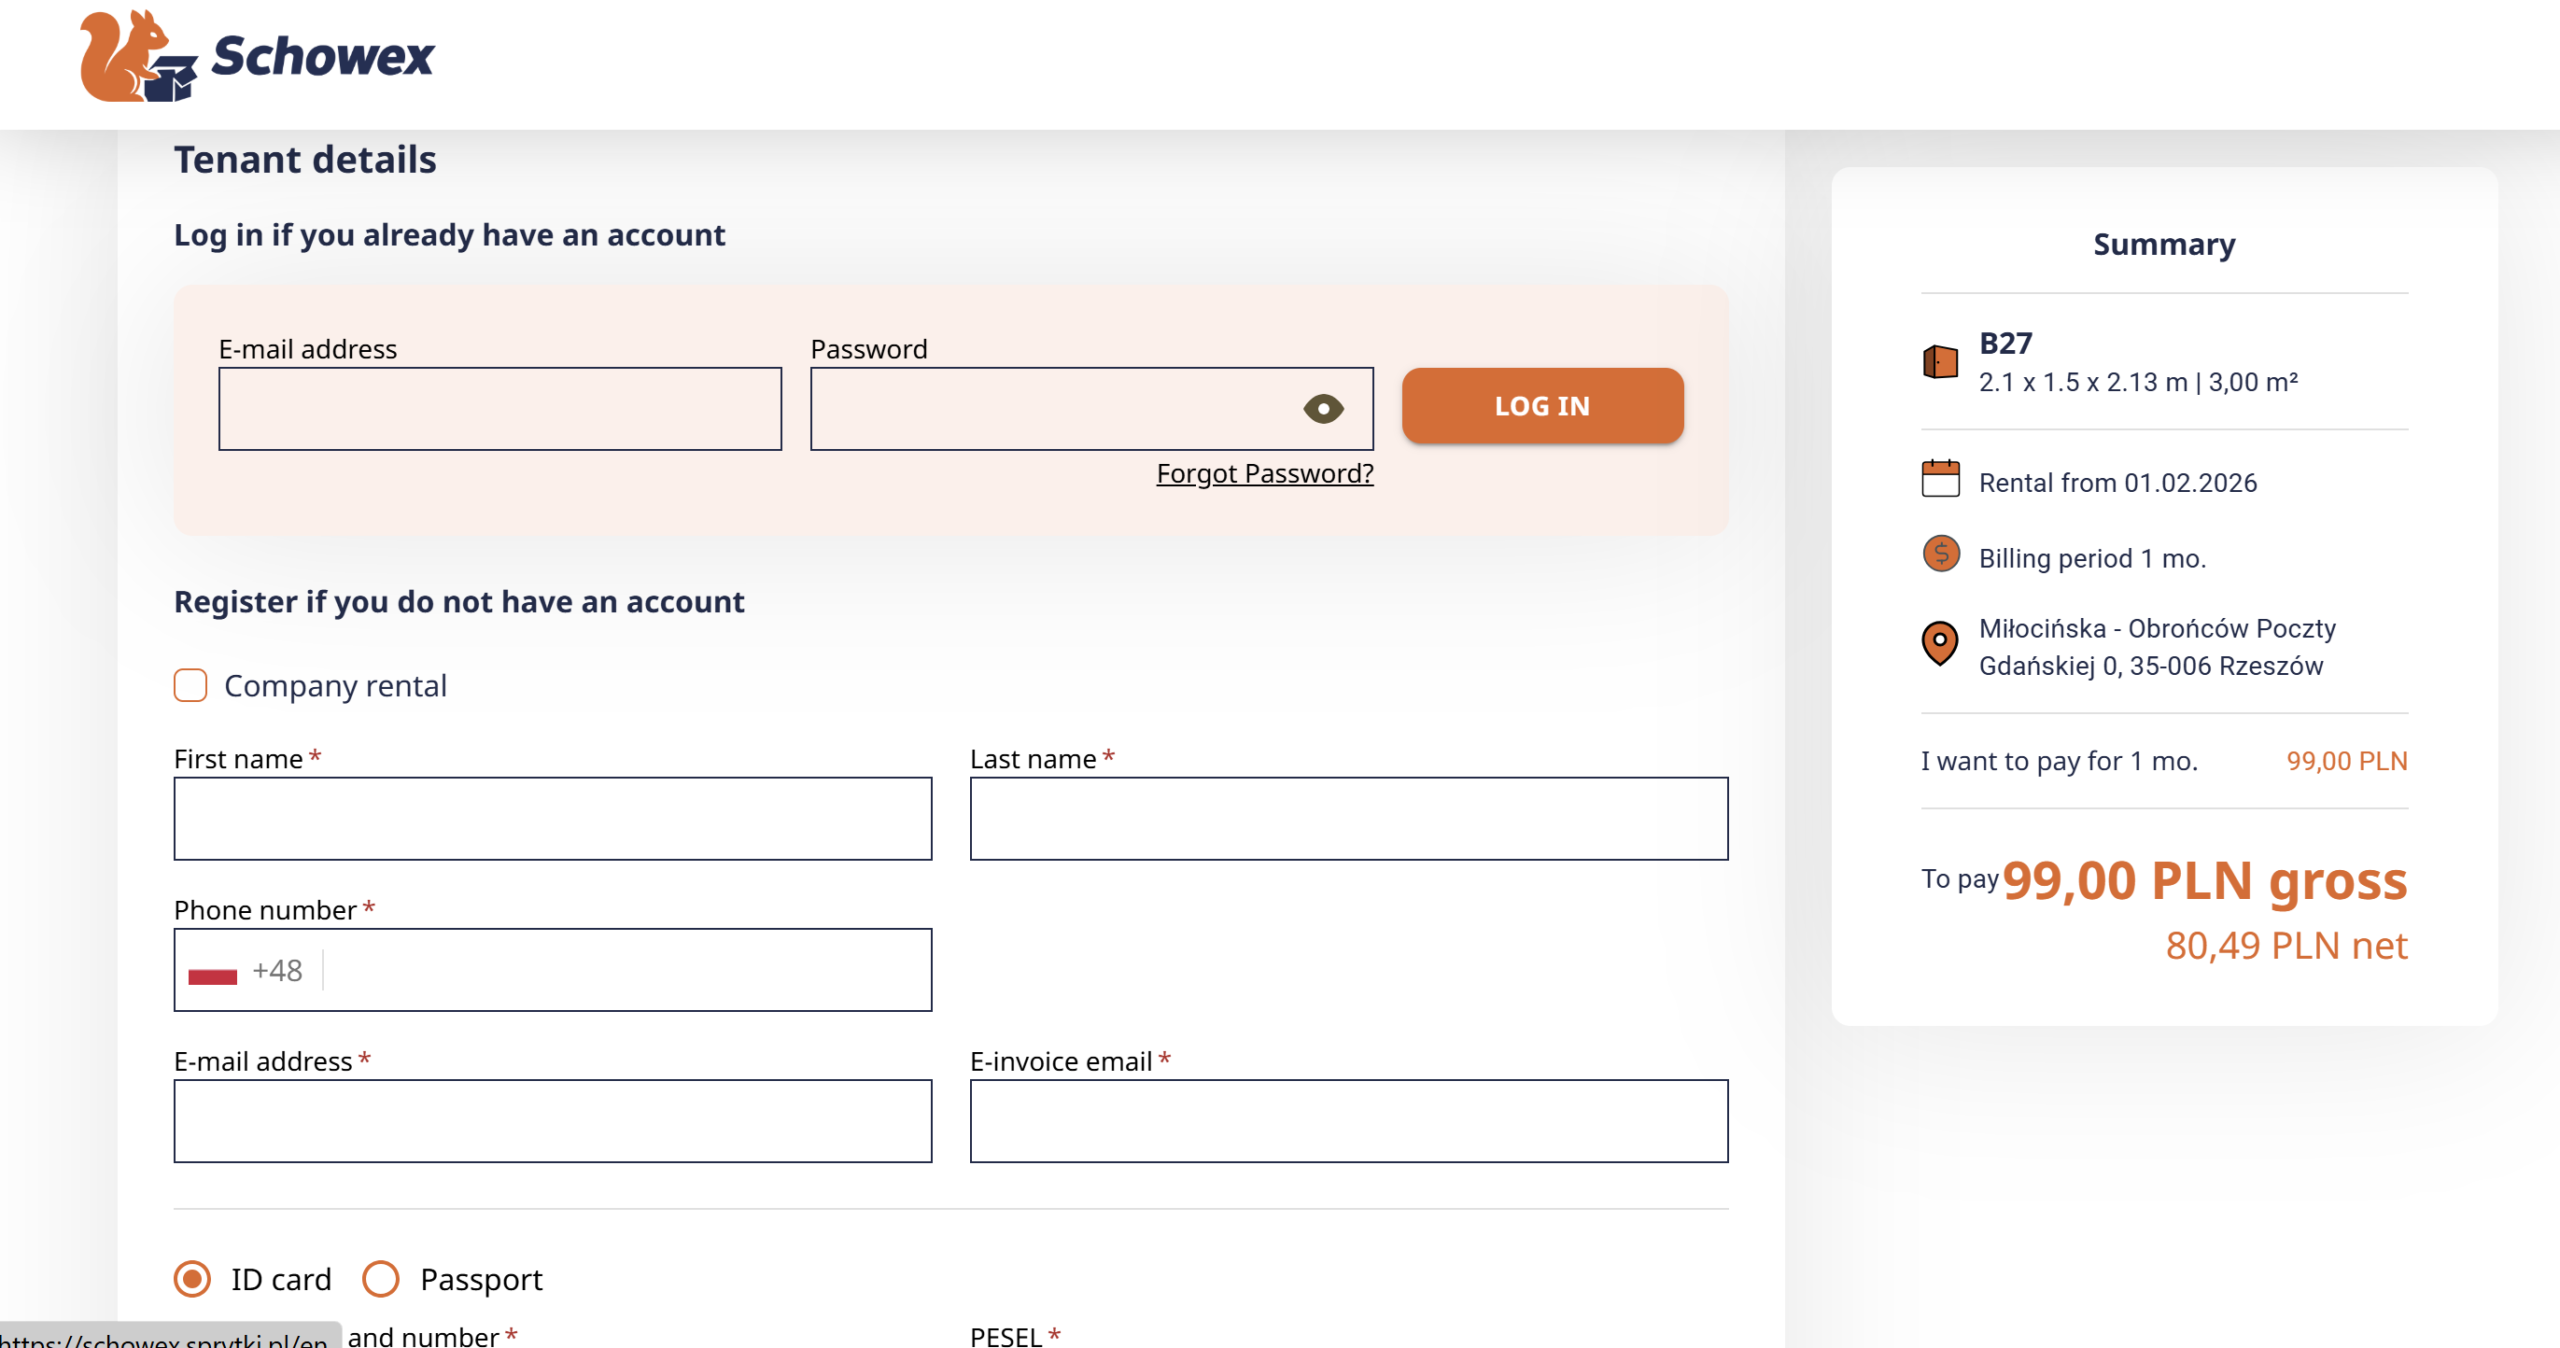
Task: Select the ID card radio button
Action: tap(192, 1279)
